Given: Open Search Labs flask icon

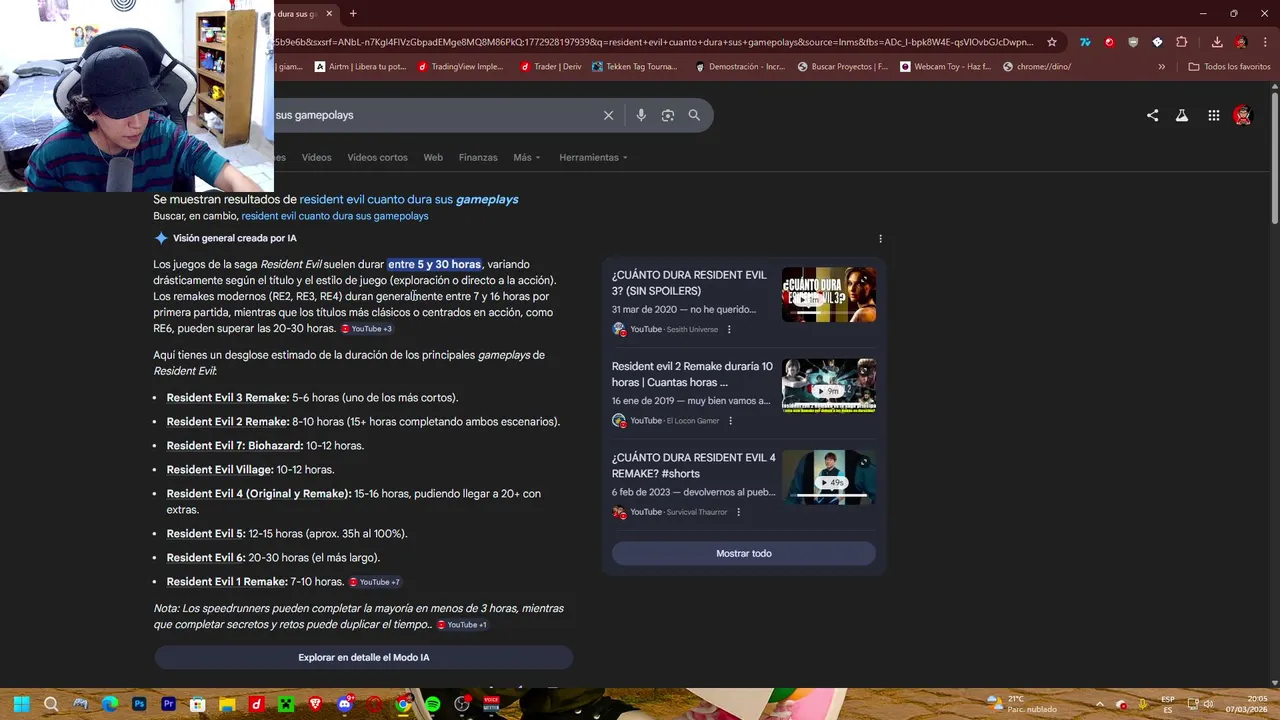Looking at the screenshot, I should click(1182, 115).
